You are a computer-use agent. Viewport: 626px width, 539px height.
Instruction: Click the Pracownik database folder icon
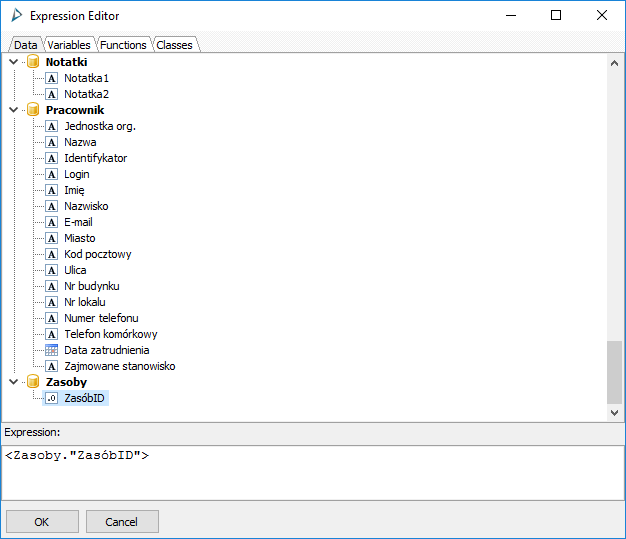click(33, 110)
